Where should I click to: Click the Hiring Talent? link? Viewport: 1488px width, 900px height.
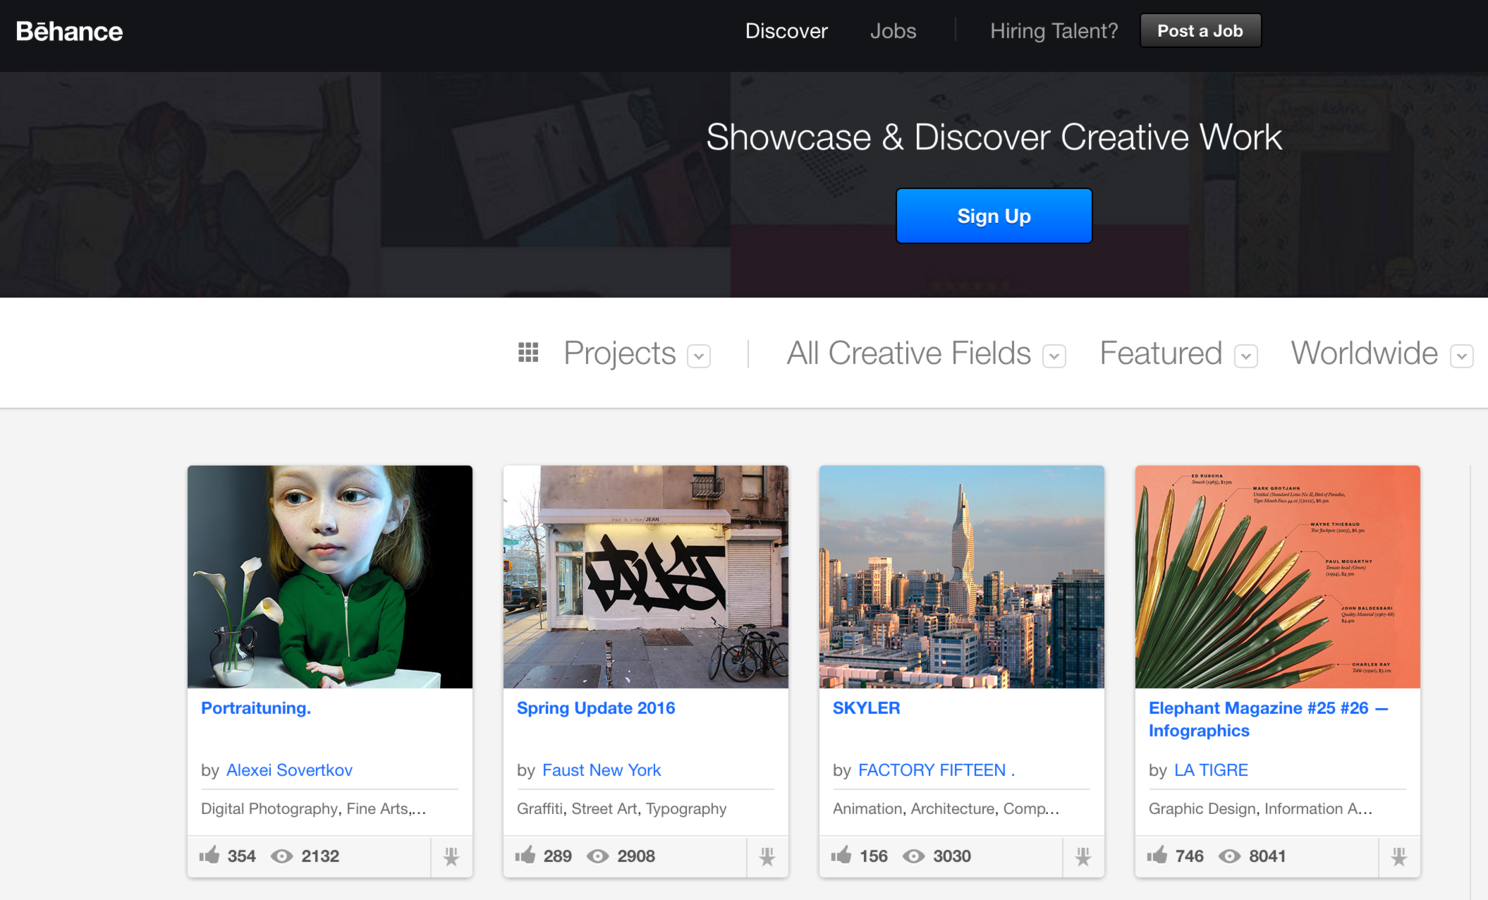pos(1054,31)
